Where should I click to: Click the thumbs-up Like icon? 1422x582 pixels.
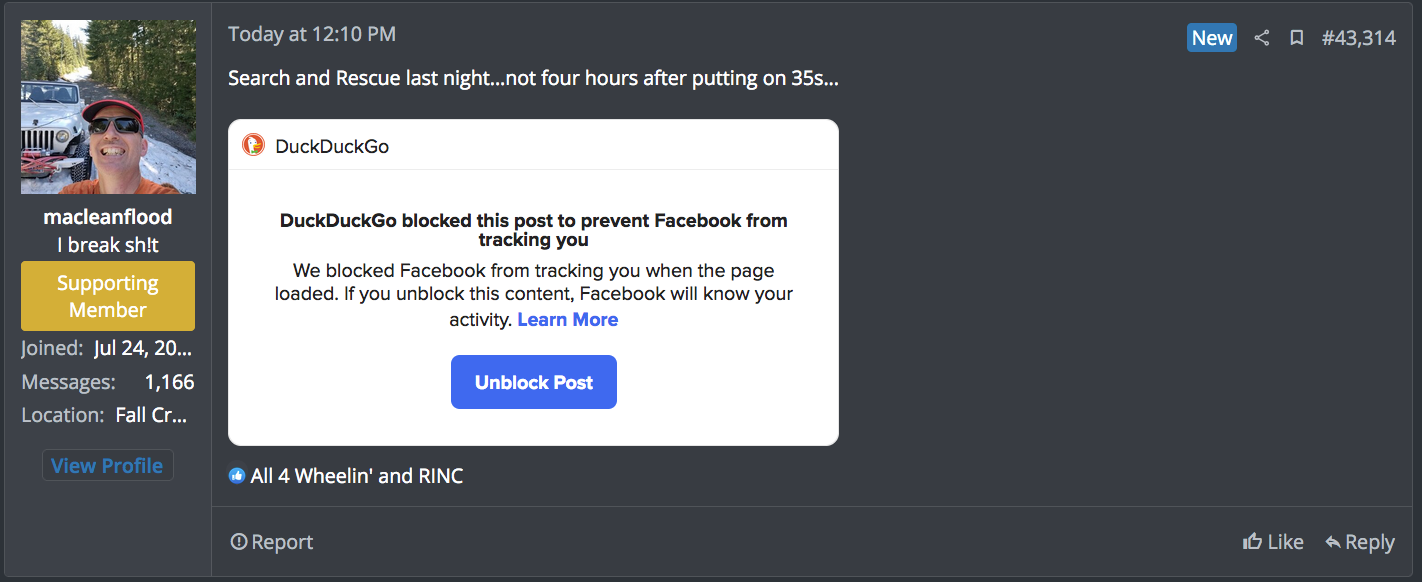point(1252,541)
